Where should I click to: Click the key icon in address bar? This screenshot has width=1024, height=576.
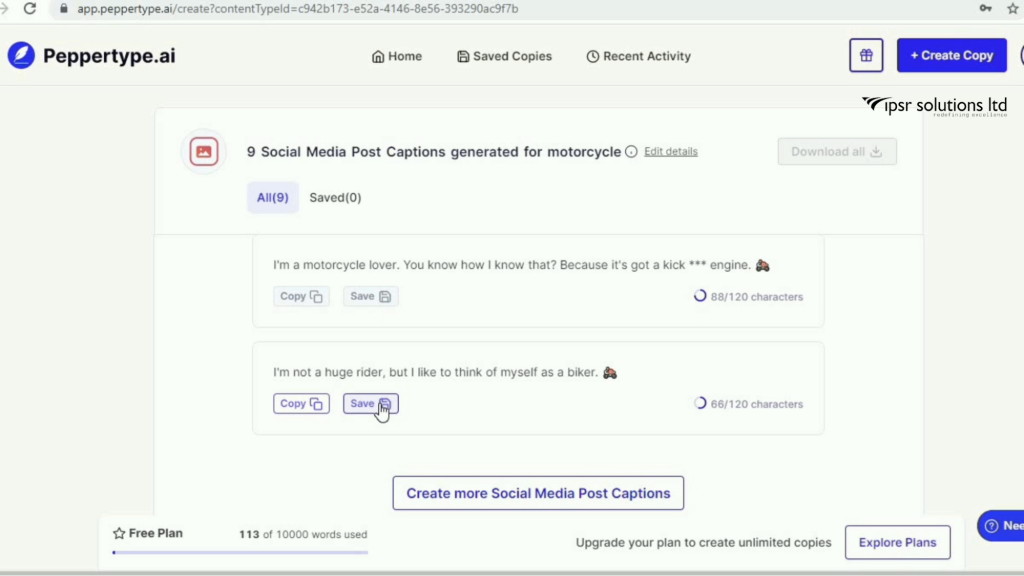click(x=986, y=8)
